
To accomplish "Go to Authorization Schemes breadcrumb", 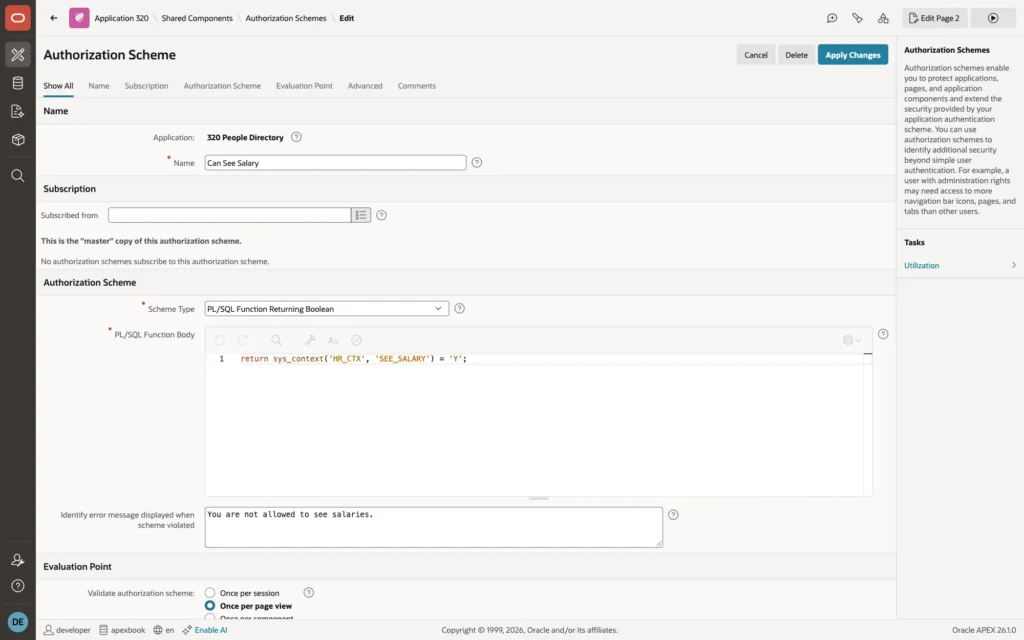I will point(286,18).
